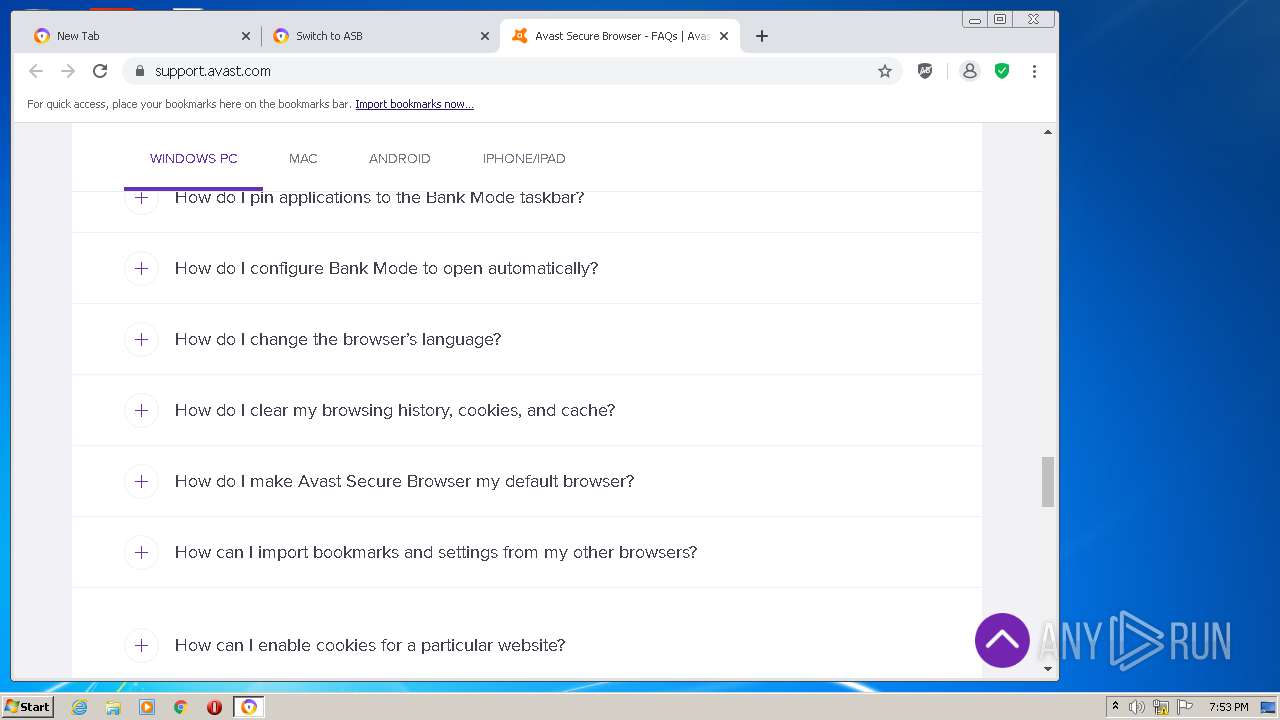This screenshot has width=1280, height=720.
Task: Click the page vertical scrollbar thumb
Action: 1048,482
